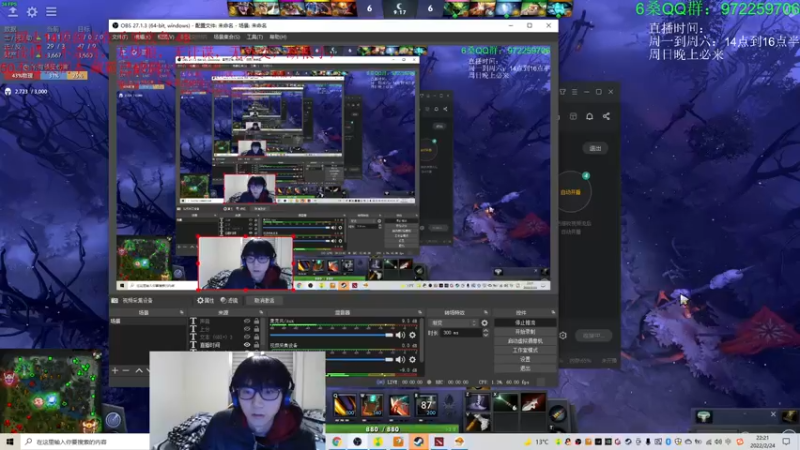Click the Dota minimap

[50, 391]
